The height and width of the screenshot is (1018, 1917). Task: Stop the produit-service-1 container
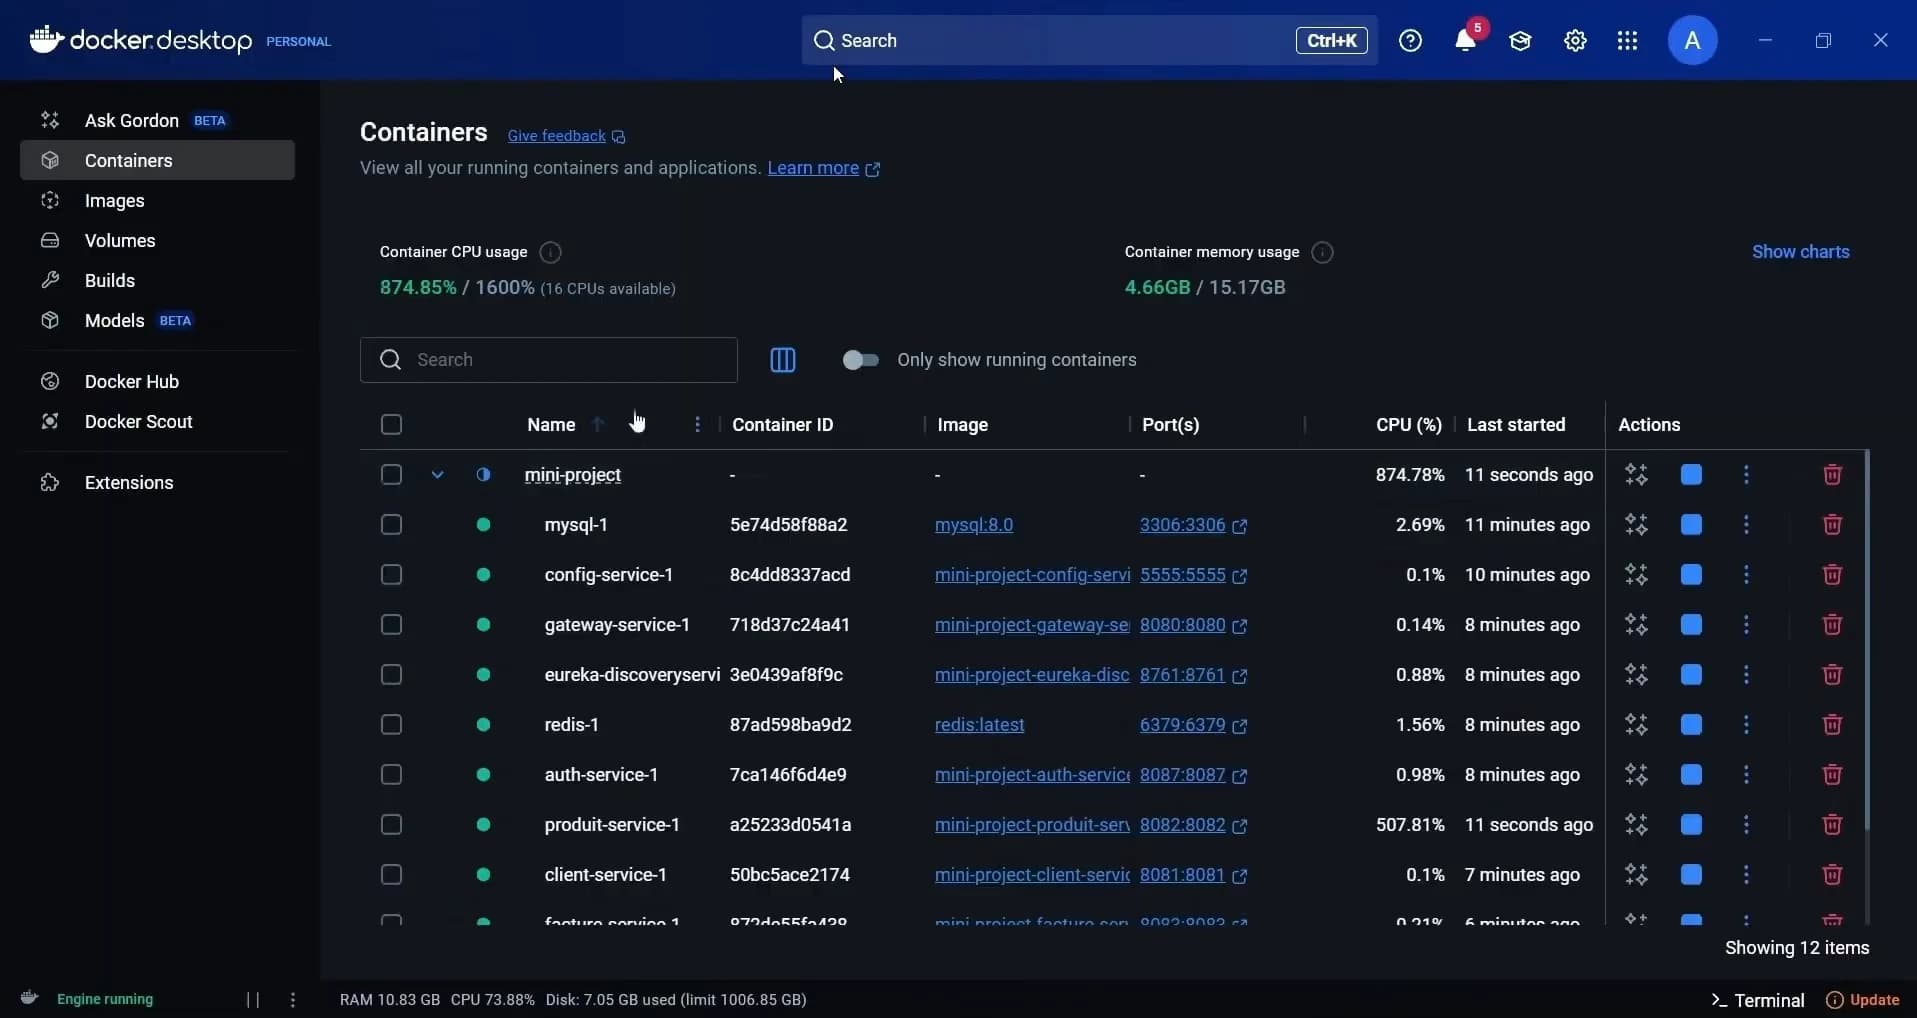click(1691, 825)
